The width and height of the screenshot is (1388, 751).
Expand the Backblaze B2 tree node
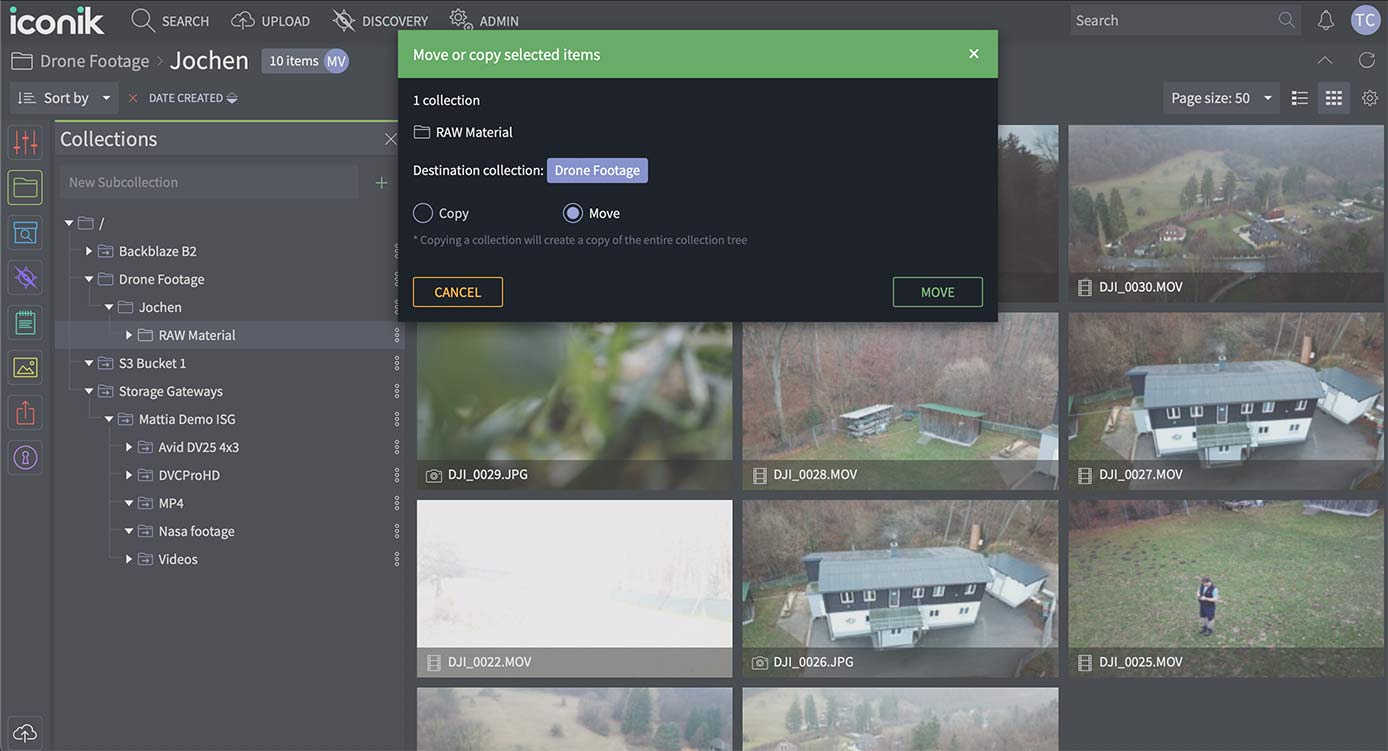[89, 251]
